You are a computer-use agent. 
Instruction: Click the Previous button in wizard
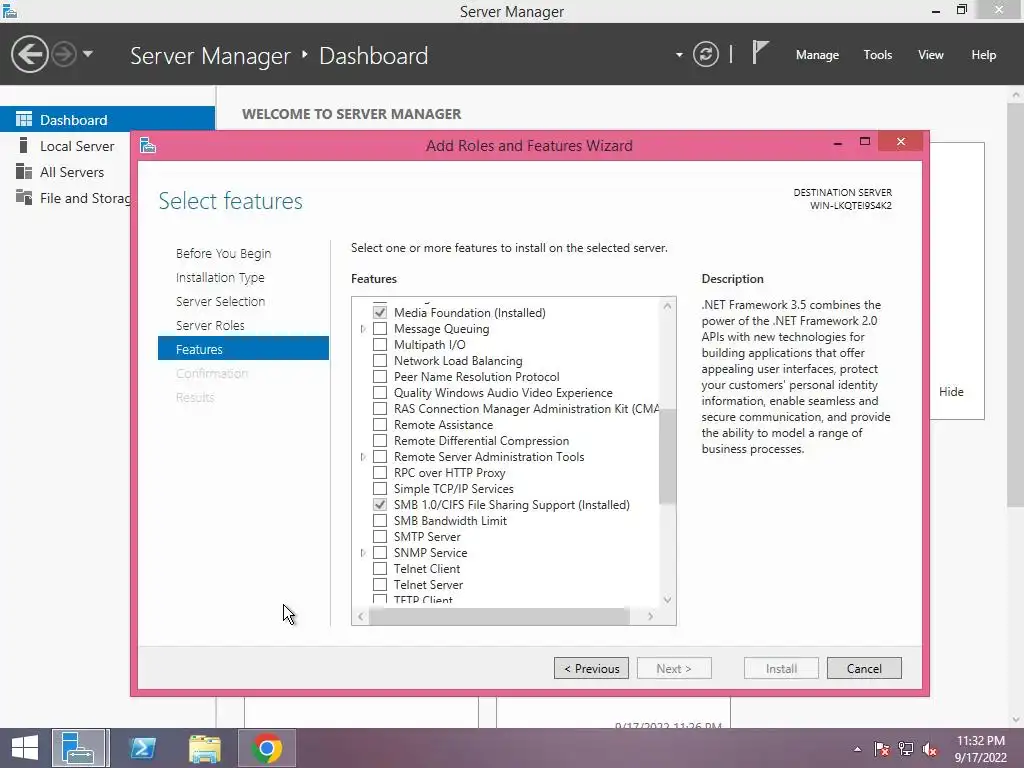pos(591,668)
